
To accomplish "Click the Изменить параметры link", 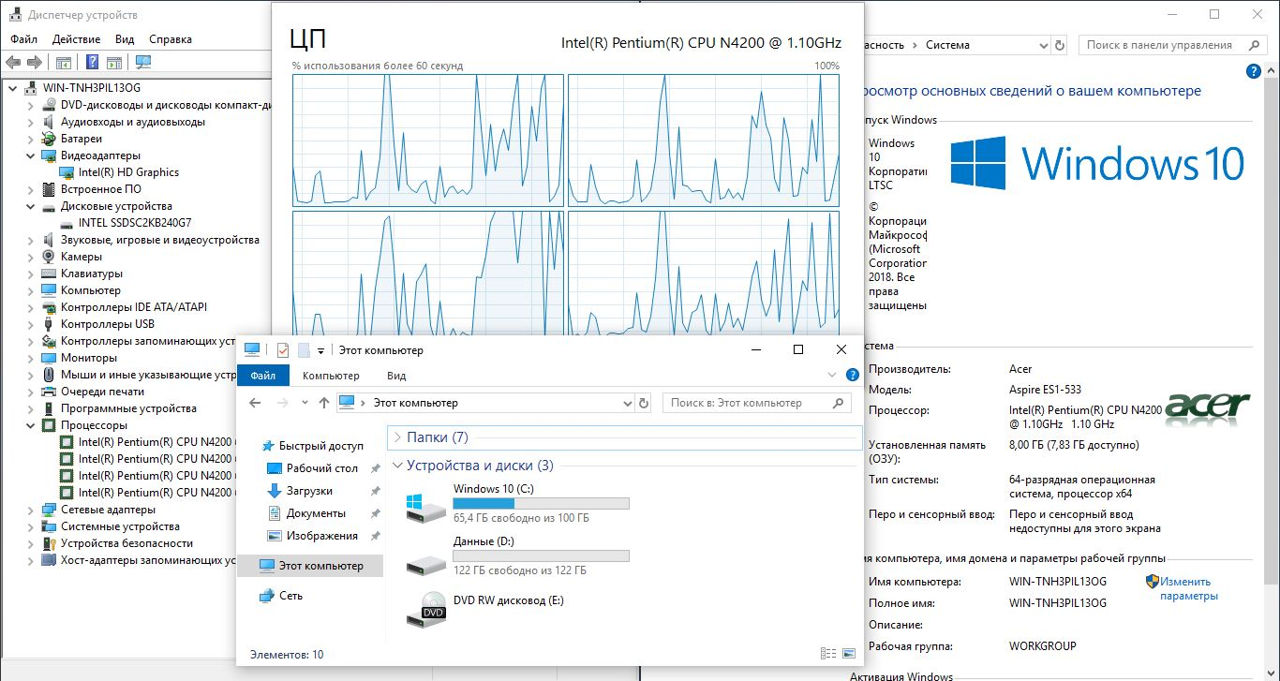I will [1188, 588].
